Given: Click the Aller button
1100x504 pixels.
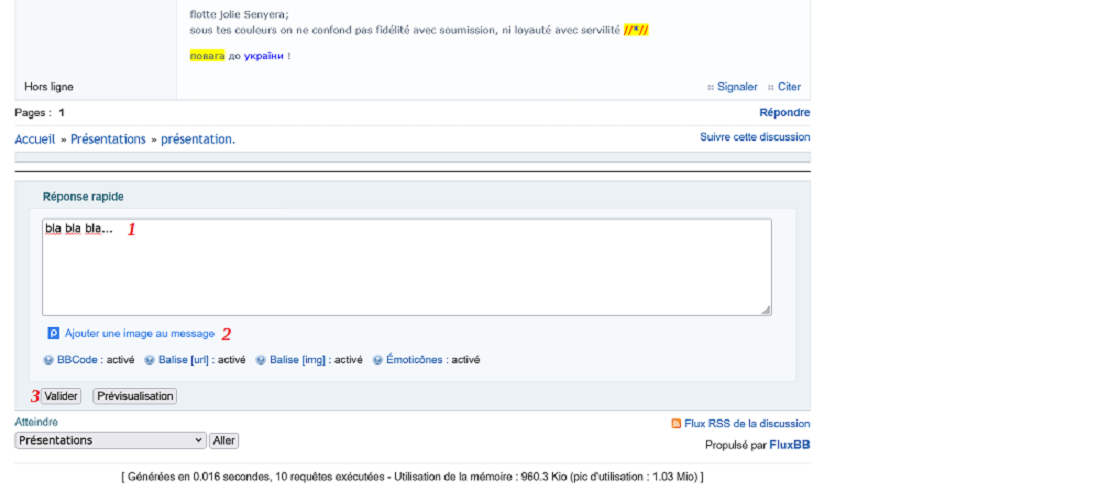Looking at the screenshot, I should pos(224,441).
